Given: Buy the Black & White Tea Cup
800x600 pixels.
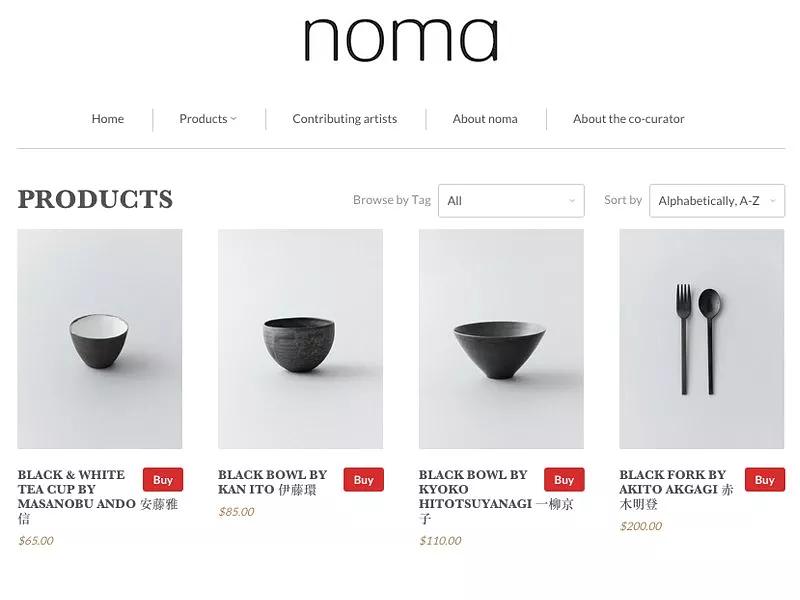Looking at the screenshot, I should pos(163,479).
